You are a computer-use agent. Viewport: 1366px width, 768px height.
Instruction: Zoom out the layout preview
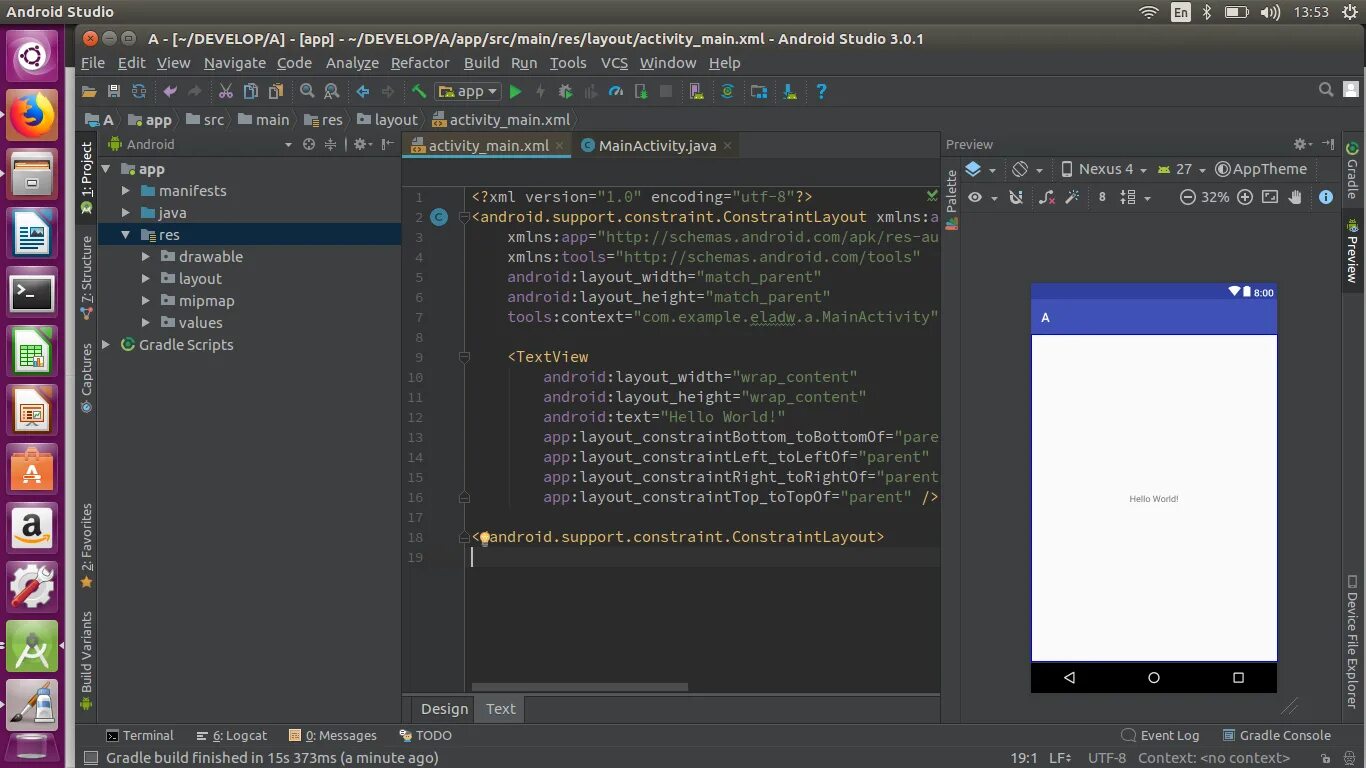[x=1188, y=197]
